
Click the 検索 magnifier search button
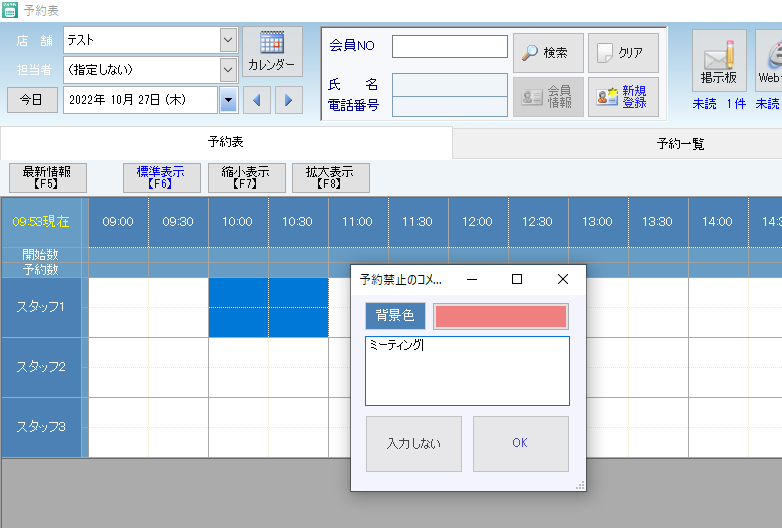tap(548, 53)
